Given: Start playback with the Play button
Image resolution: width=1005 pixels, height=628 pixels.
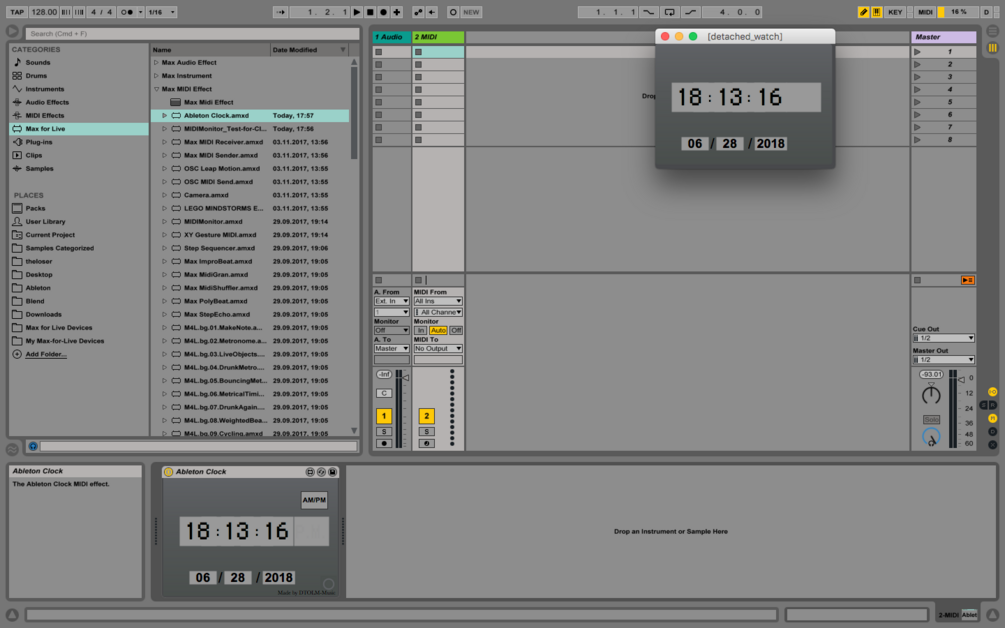Looking at the screenshot, I should click(x=357, y=12).
